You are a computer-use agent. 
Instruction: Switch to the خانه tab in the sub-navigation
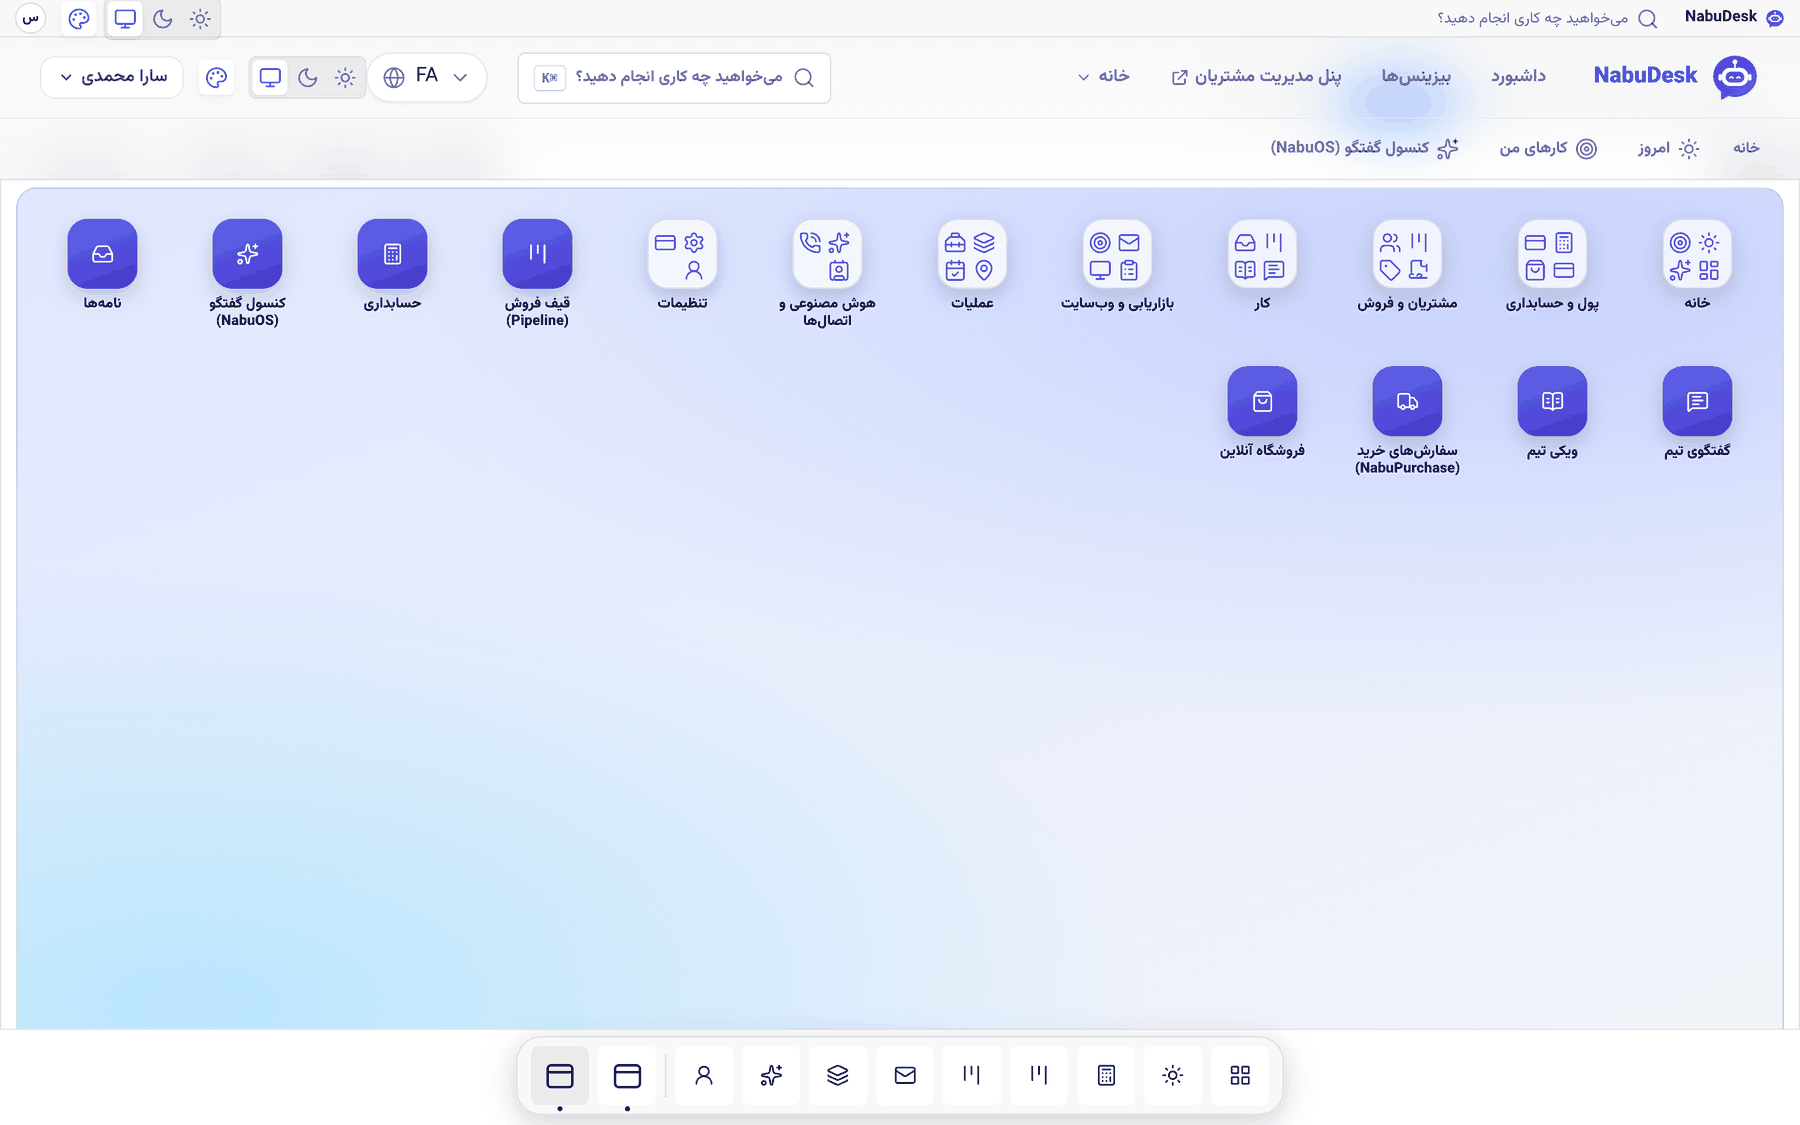(x=1746, y=148)
